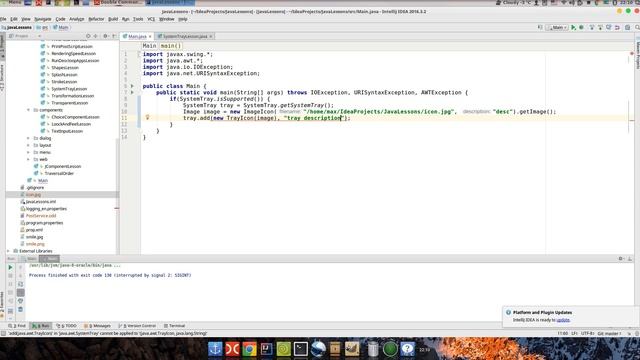Select SystemTrayLesson in the project tree

(69, 89)
